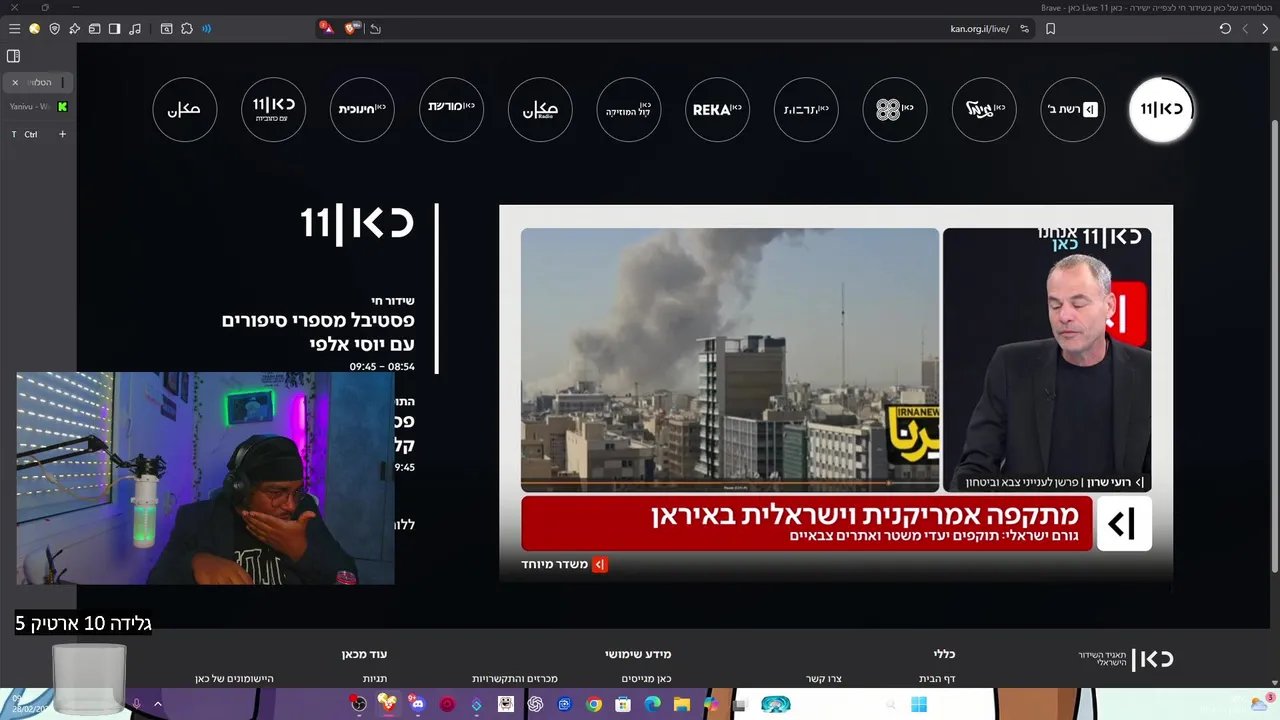
Task: Select the Kan Moreshet channel circle
Action: 451,109
